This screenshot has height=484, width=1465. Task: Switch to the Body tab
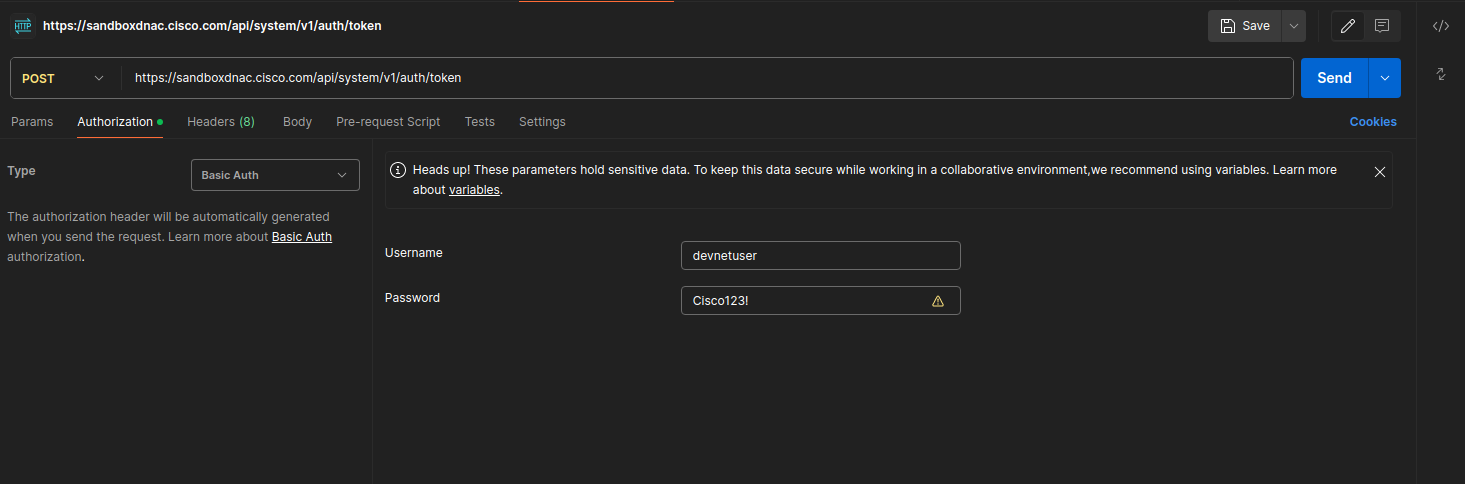297,122
